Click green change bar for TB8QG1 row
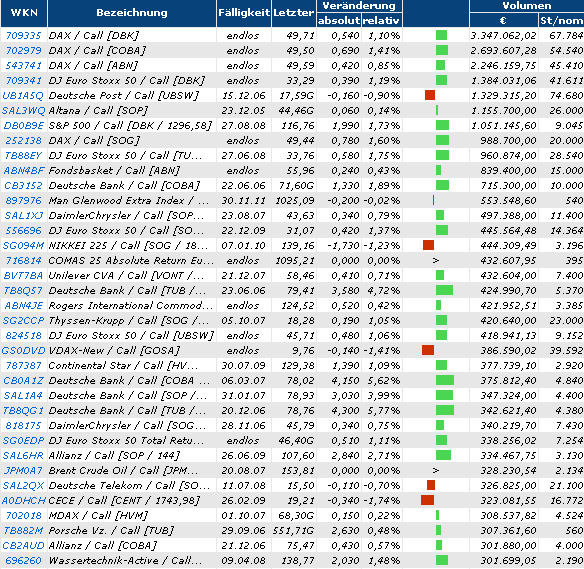 point(445,410)
